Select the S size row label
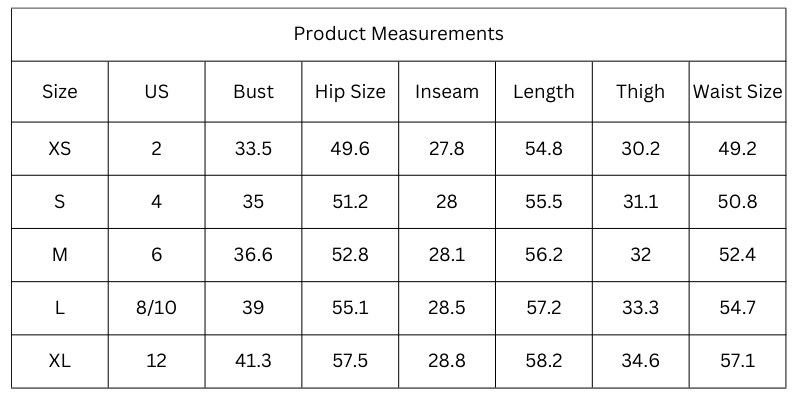Viewport: 800px width, 400px height. click(60, 202)
